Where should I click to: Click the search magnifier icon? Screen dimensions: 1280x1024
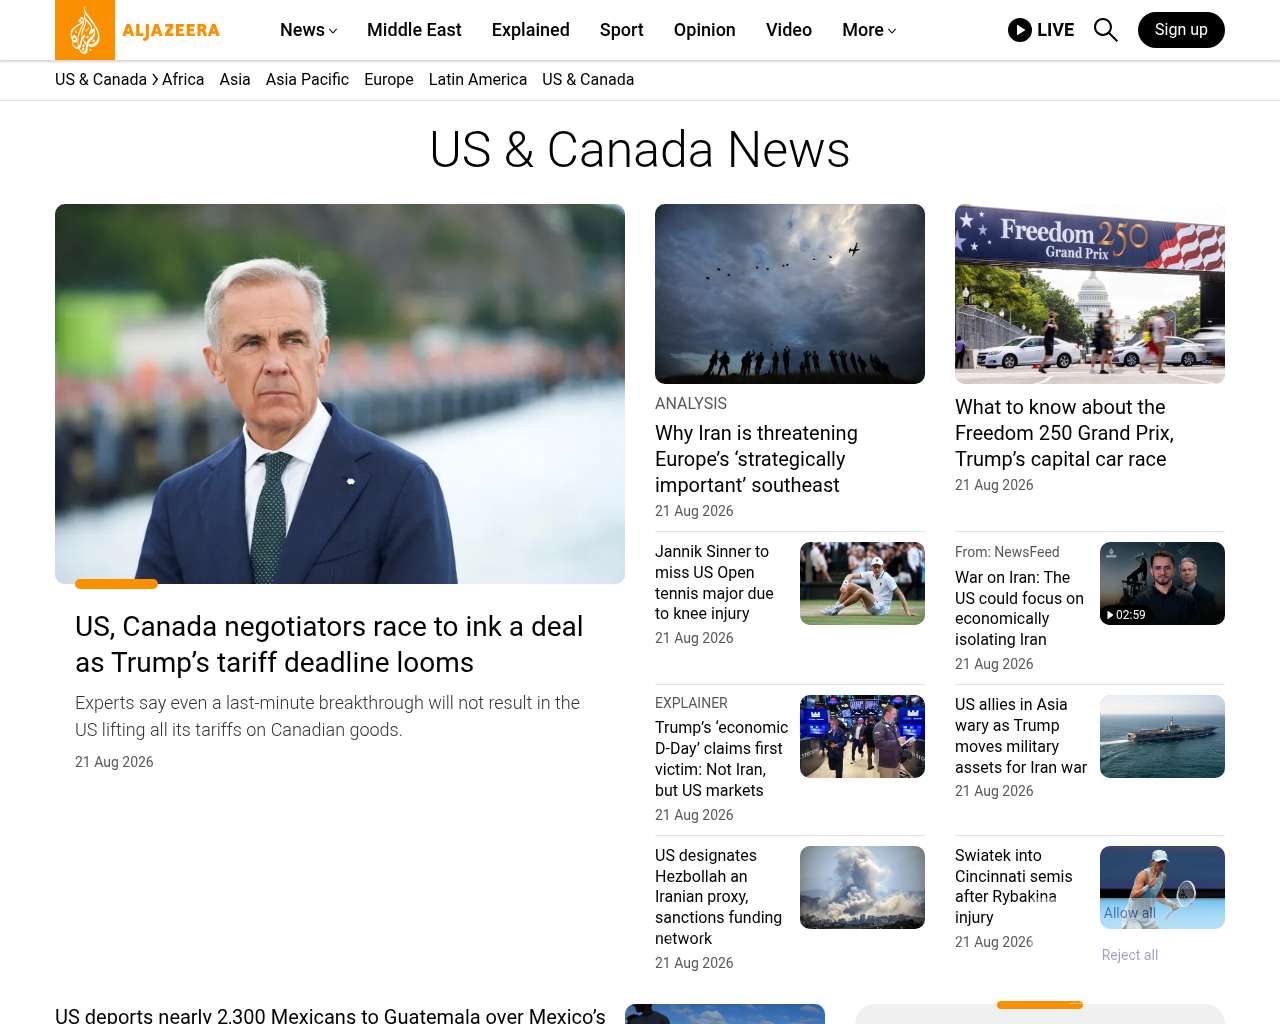(x=1105, y=30)
